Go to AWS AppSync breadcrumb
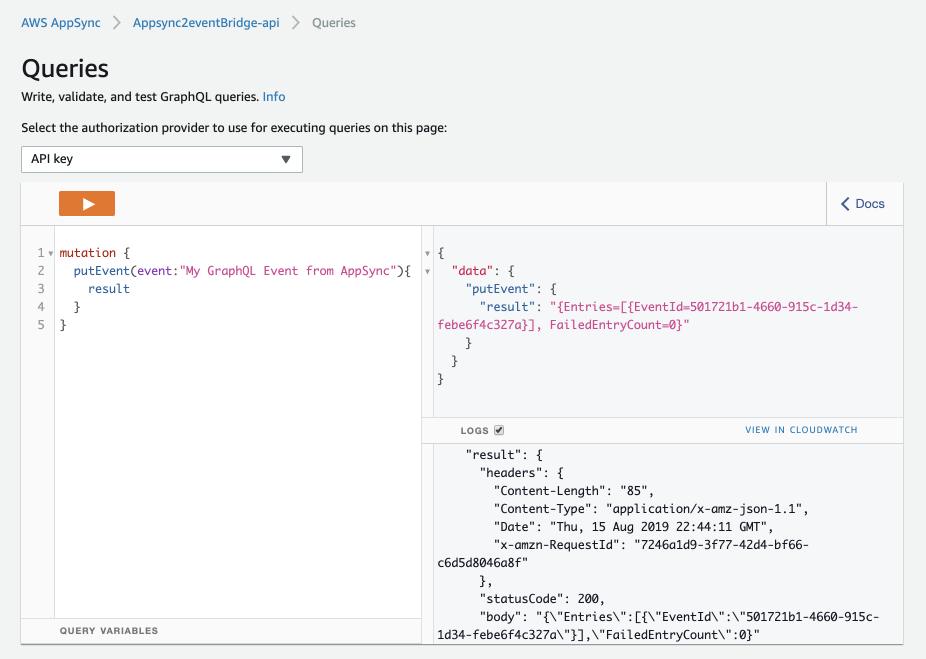This screenshot has width=926, height=659. pos(61,23)
